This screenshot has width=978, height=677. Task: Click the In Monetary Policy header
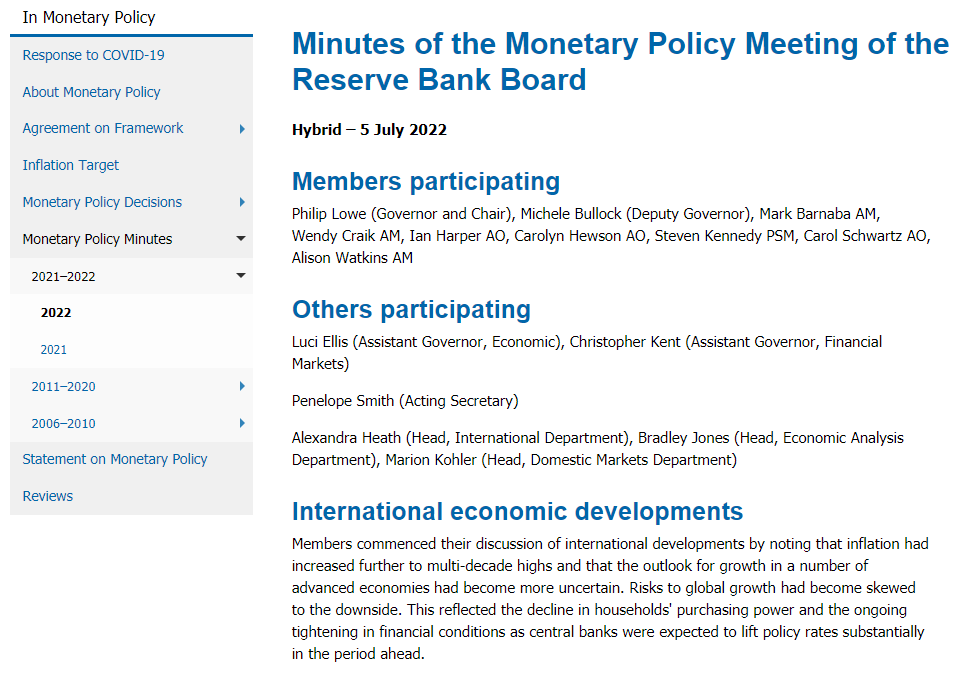pyautogui.click(x=89, y=17)
